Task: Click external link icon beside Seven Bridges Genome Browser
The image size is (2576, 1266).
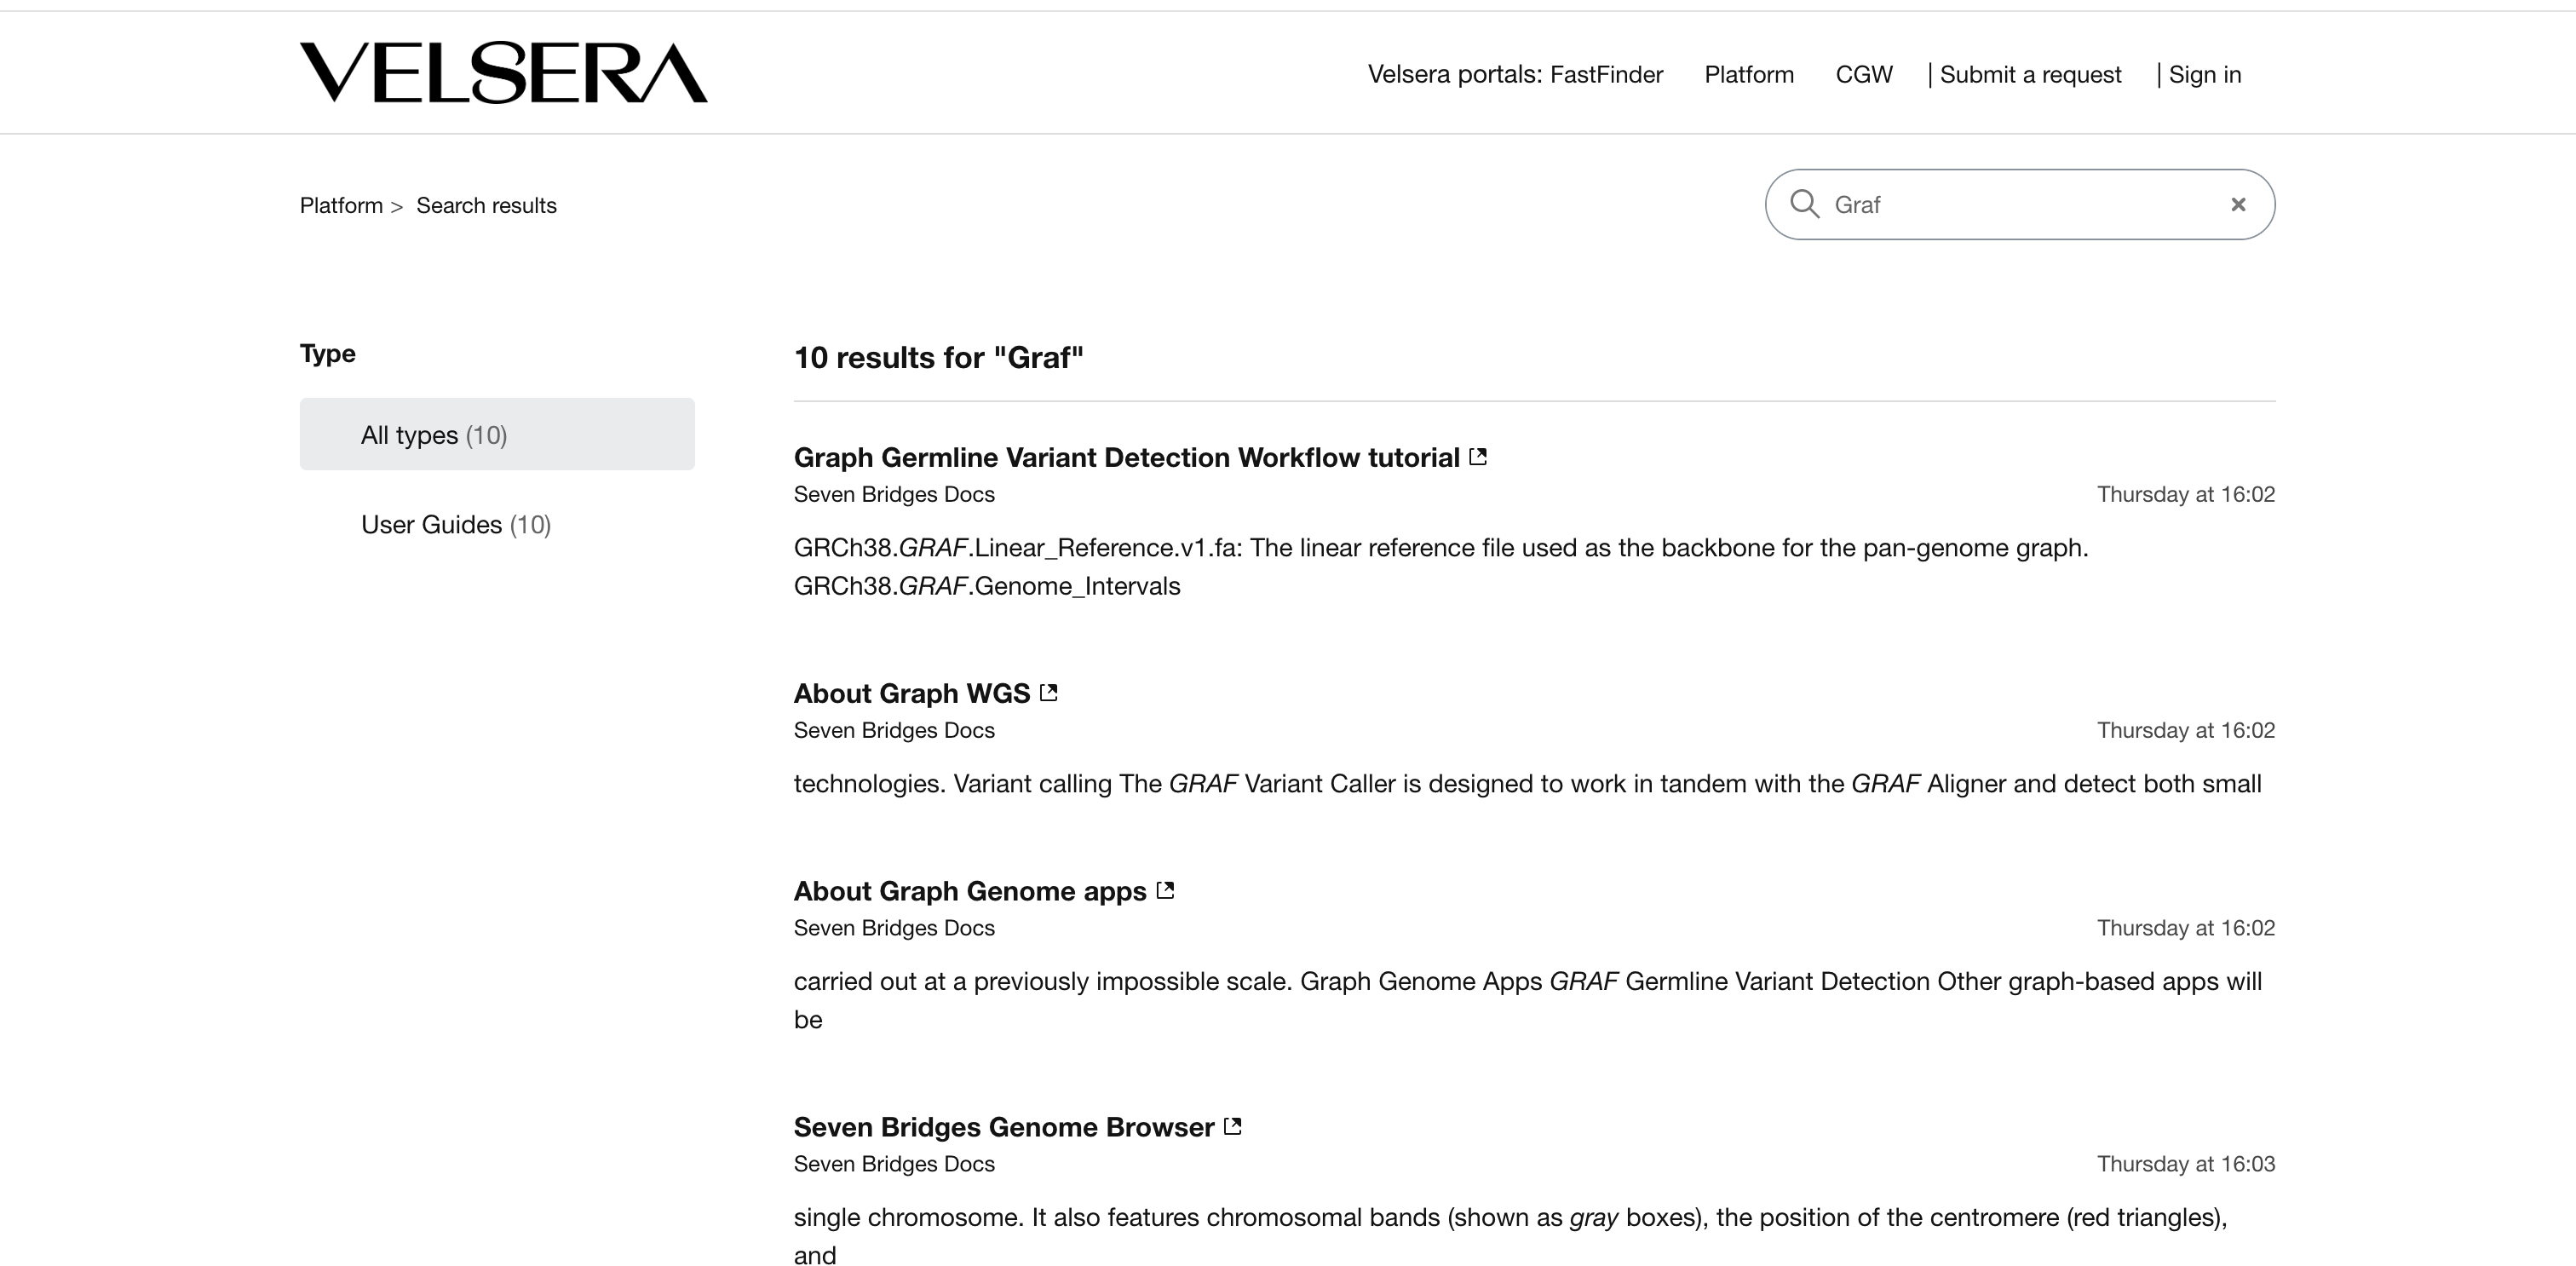Action: pyautogui.click(x=1233, y=1127)
